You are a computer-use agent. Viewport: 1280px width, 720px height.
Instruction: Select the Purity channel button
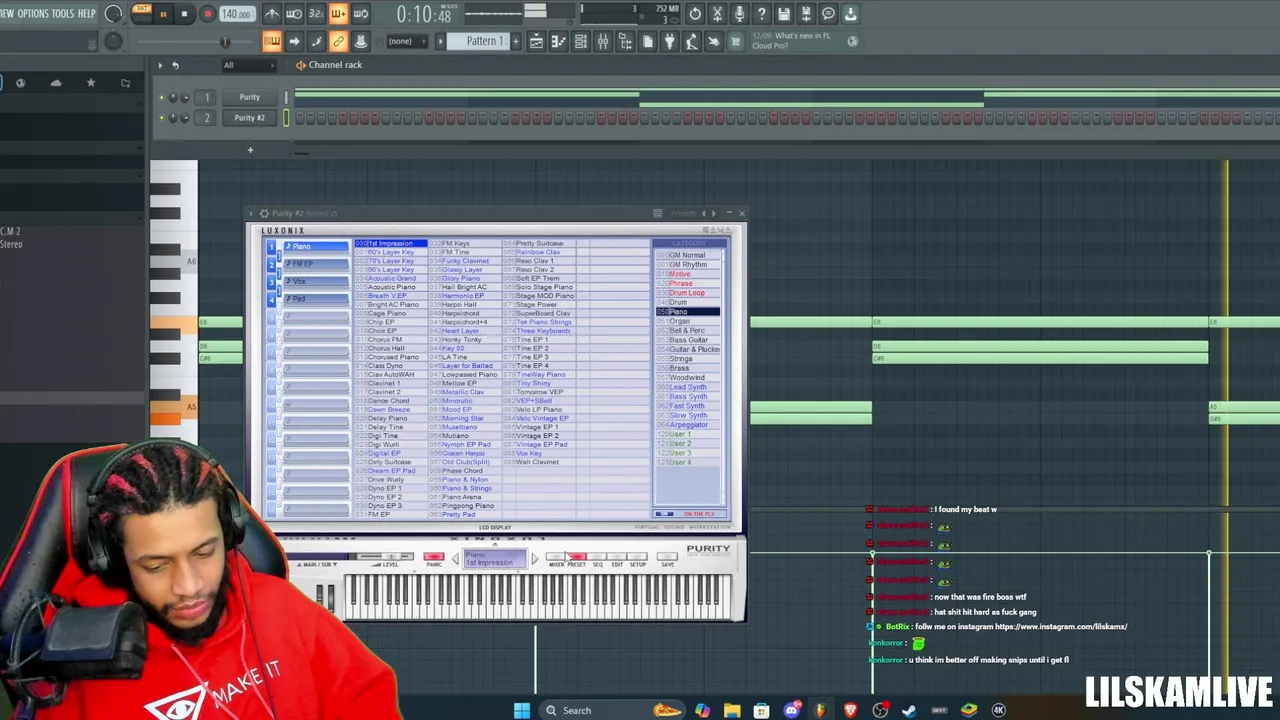249,97
